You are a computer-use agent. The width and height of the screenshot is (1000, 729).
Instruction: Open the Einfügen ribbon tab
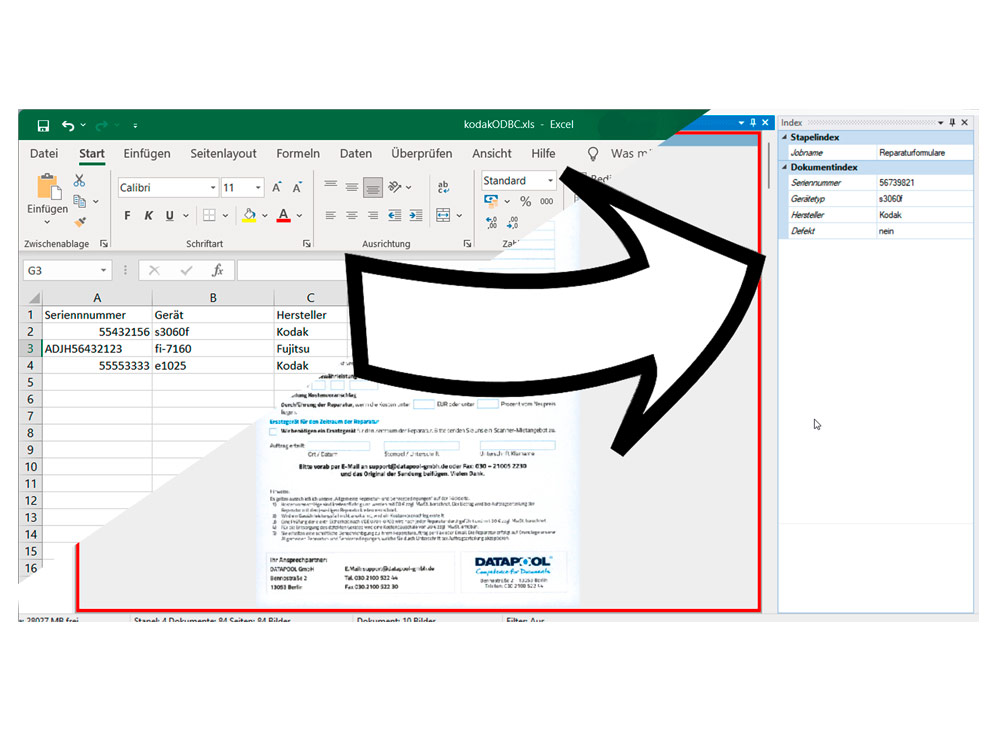[147, 154]
